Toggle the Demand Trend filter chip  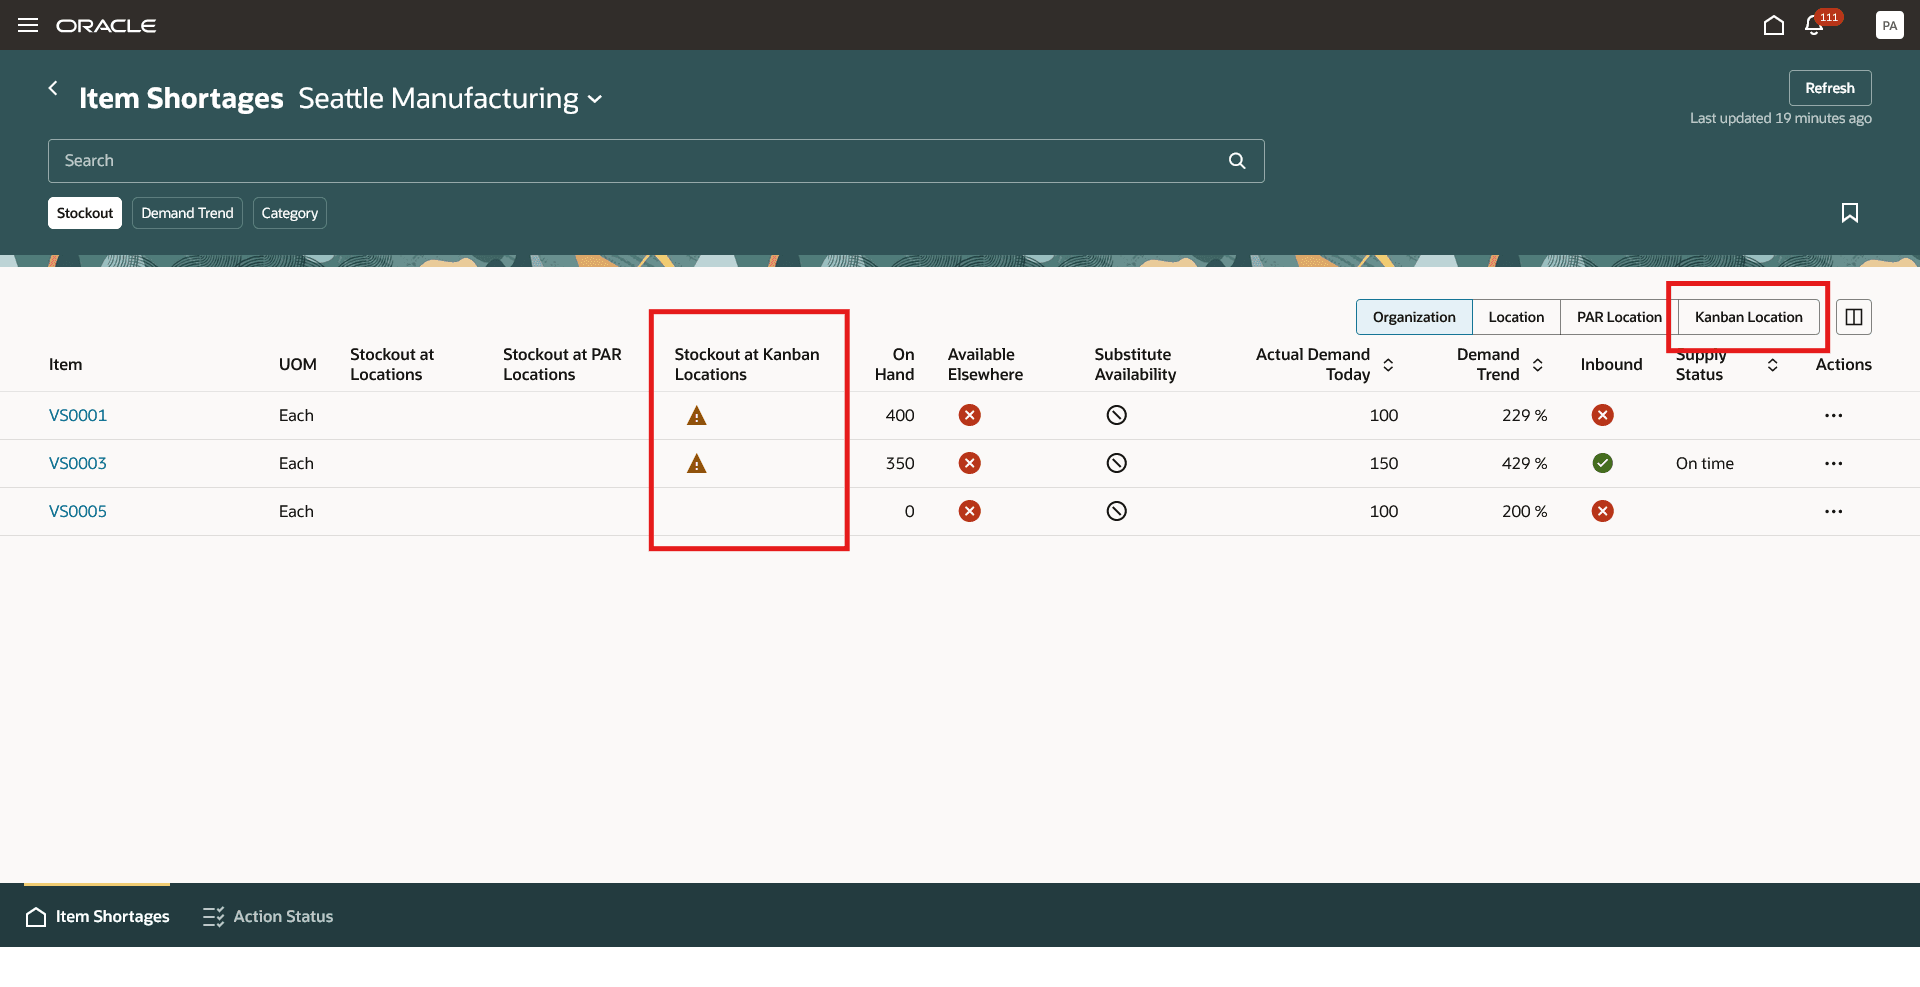click(187, 213)
